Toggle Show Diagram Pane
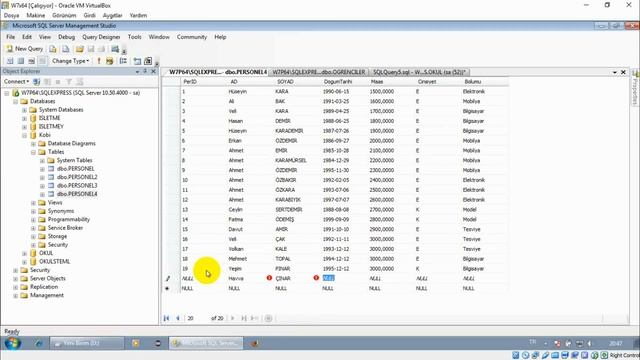The image size is (640, 360). pyautogui.click(x=10, y=61)
